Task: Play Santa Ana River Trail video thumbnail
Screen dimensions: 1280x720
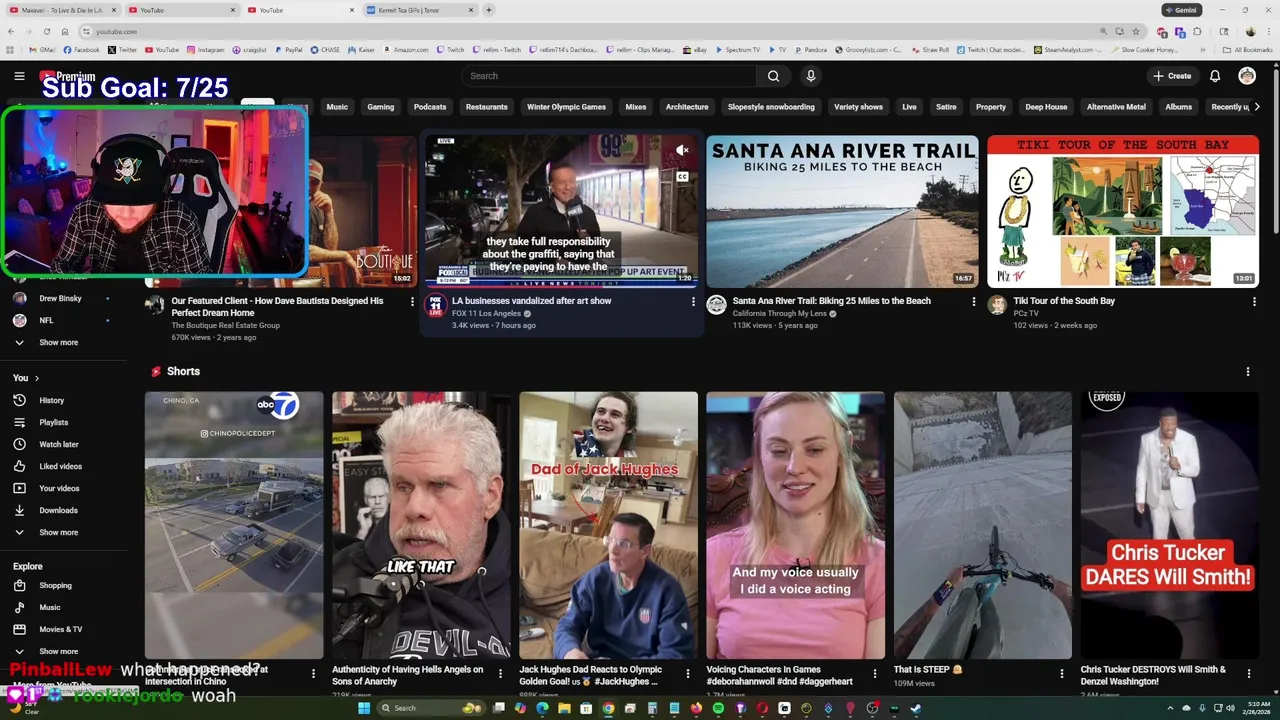Action: click(x=842, y=211)
